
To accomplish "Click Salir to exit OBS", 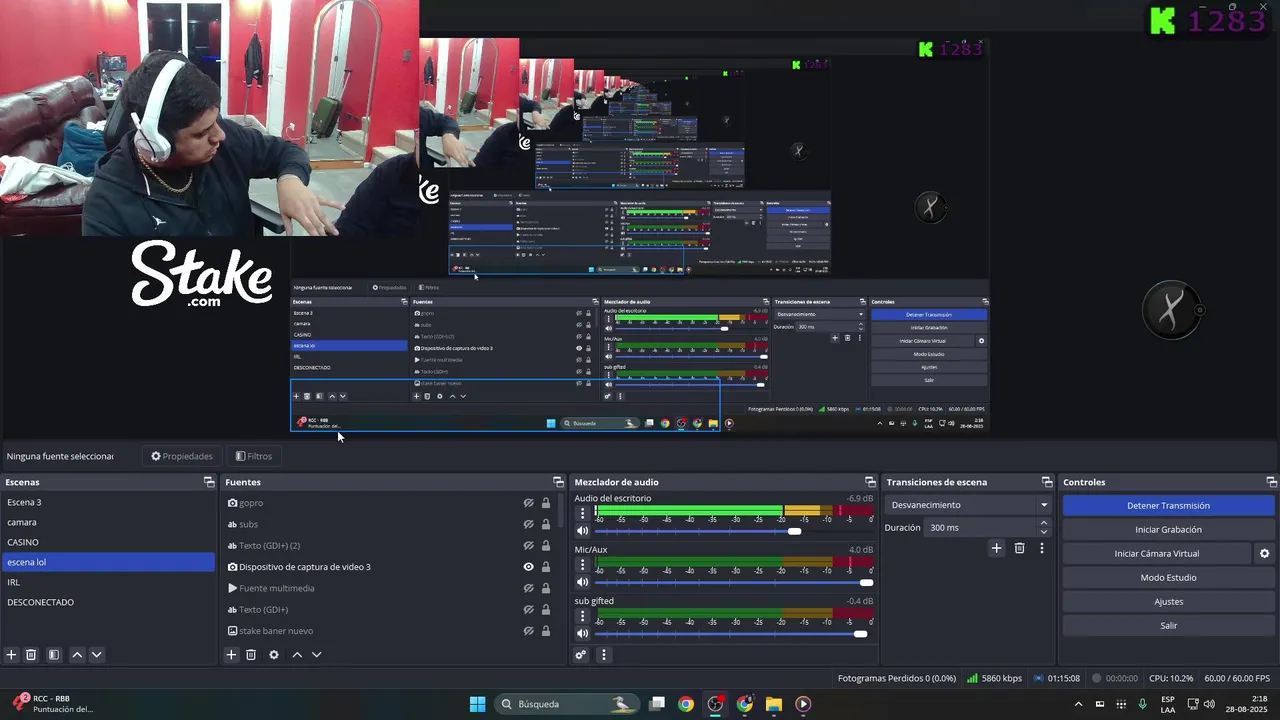I will point(1168,626).
